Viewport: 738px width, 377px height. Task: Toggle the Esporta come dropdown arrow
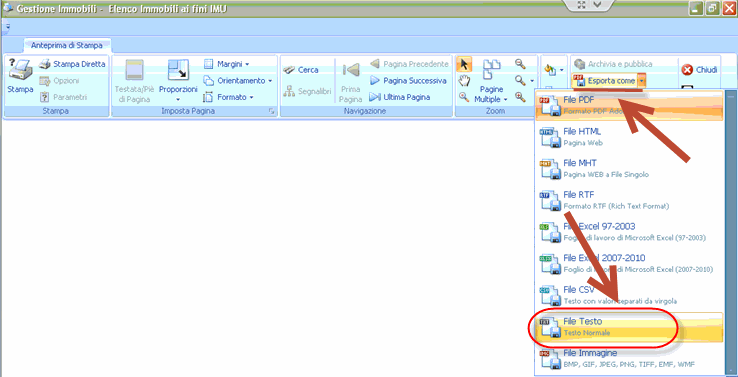[642, 81]
